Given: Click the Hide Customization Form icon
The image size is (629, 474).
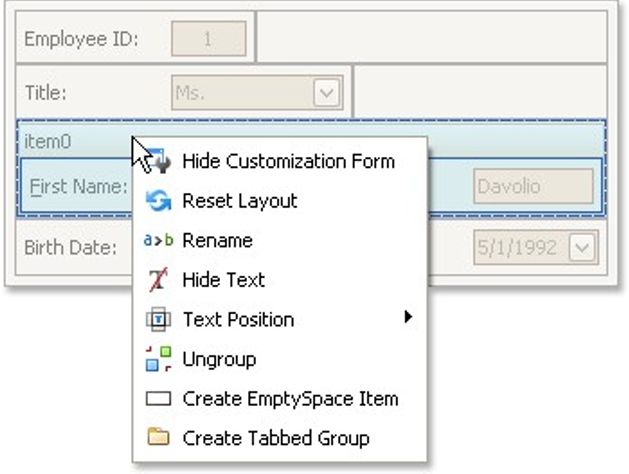Looking at the screenshot, I should (159, 161).
